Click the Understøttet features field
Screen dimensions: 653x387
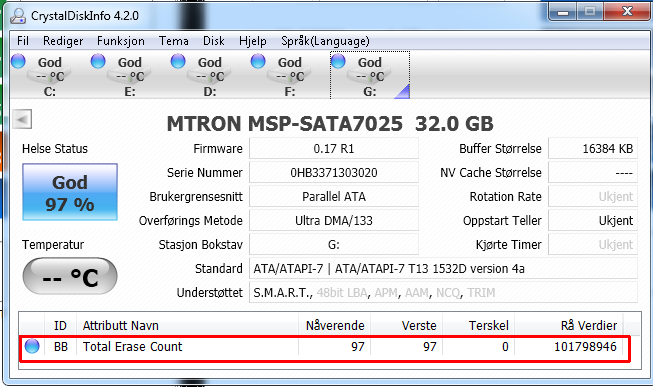click(443, 293)
